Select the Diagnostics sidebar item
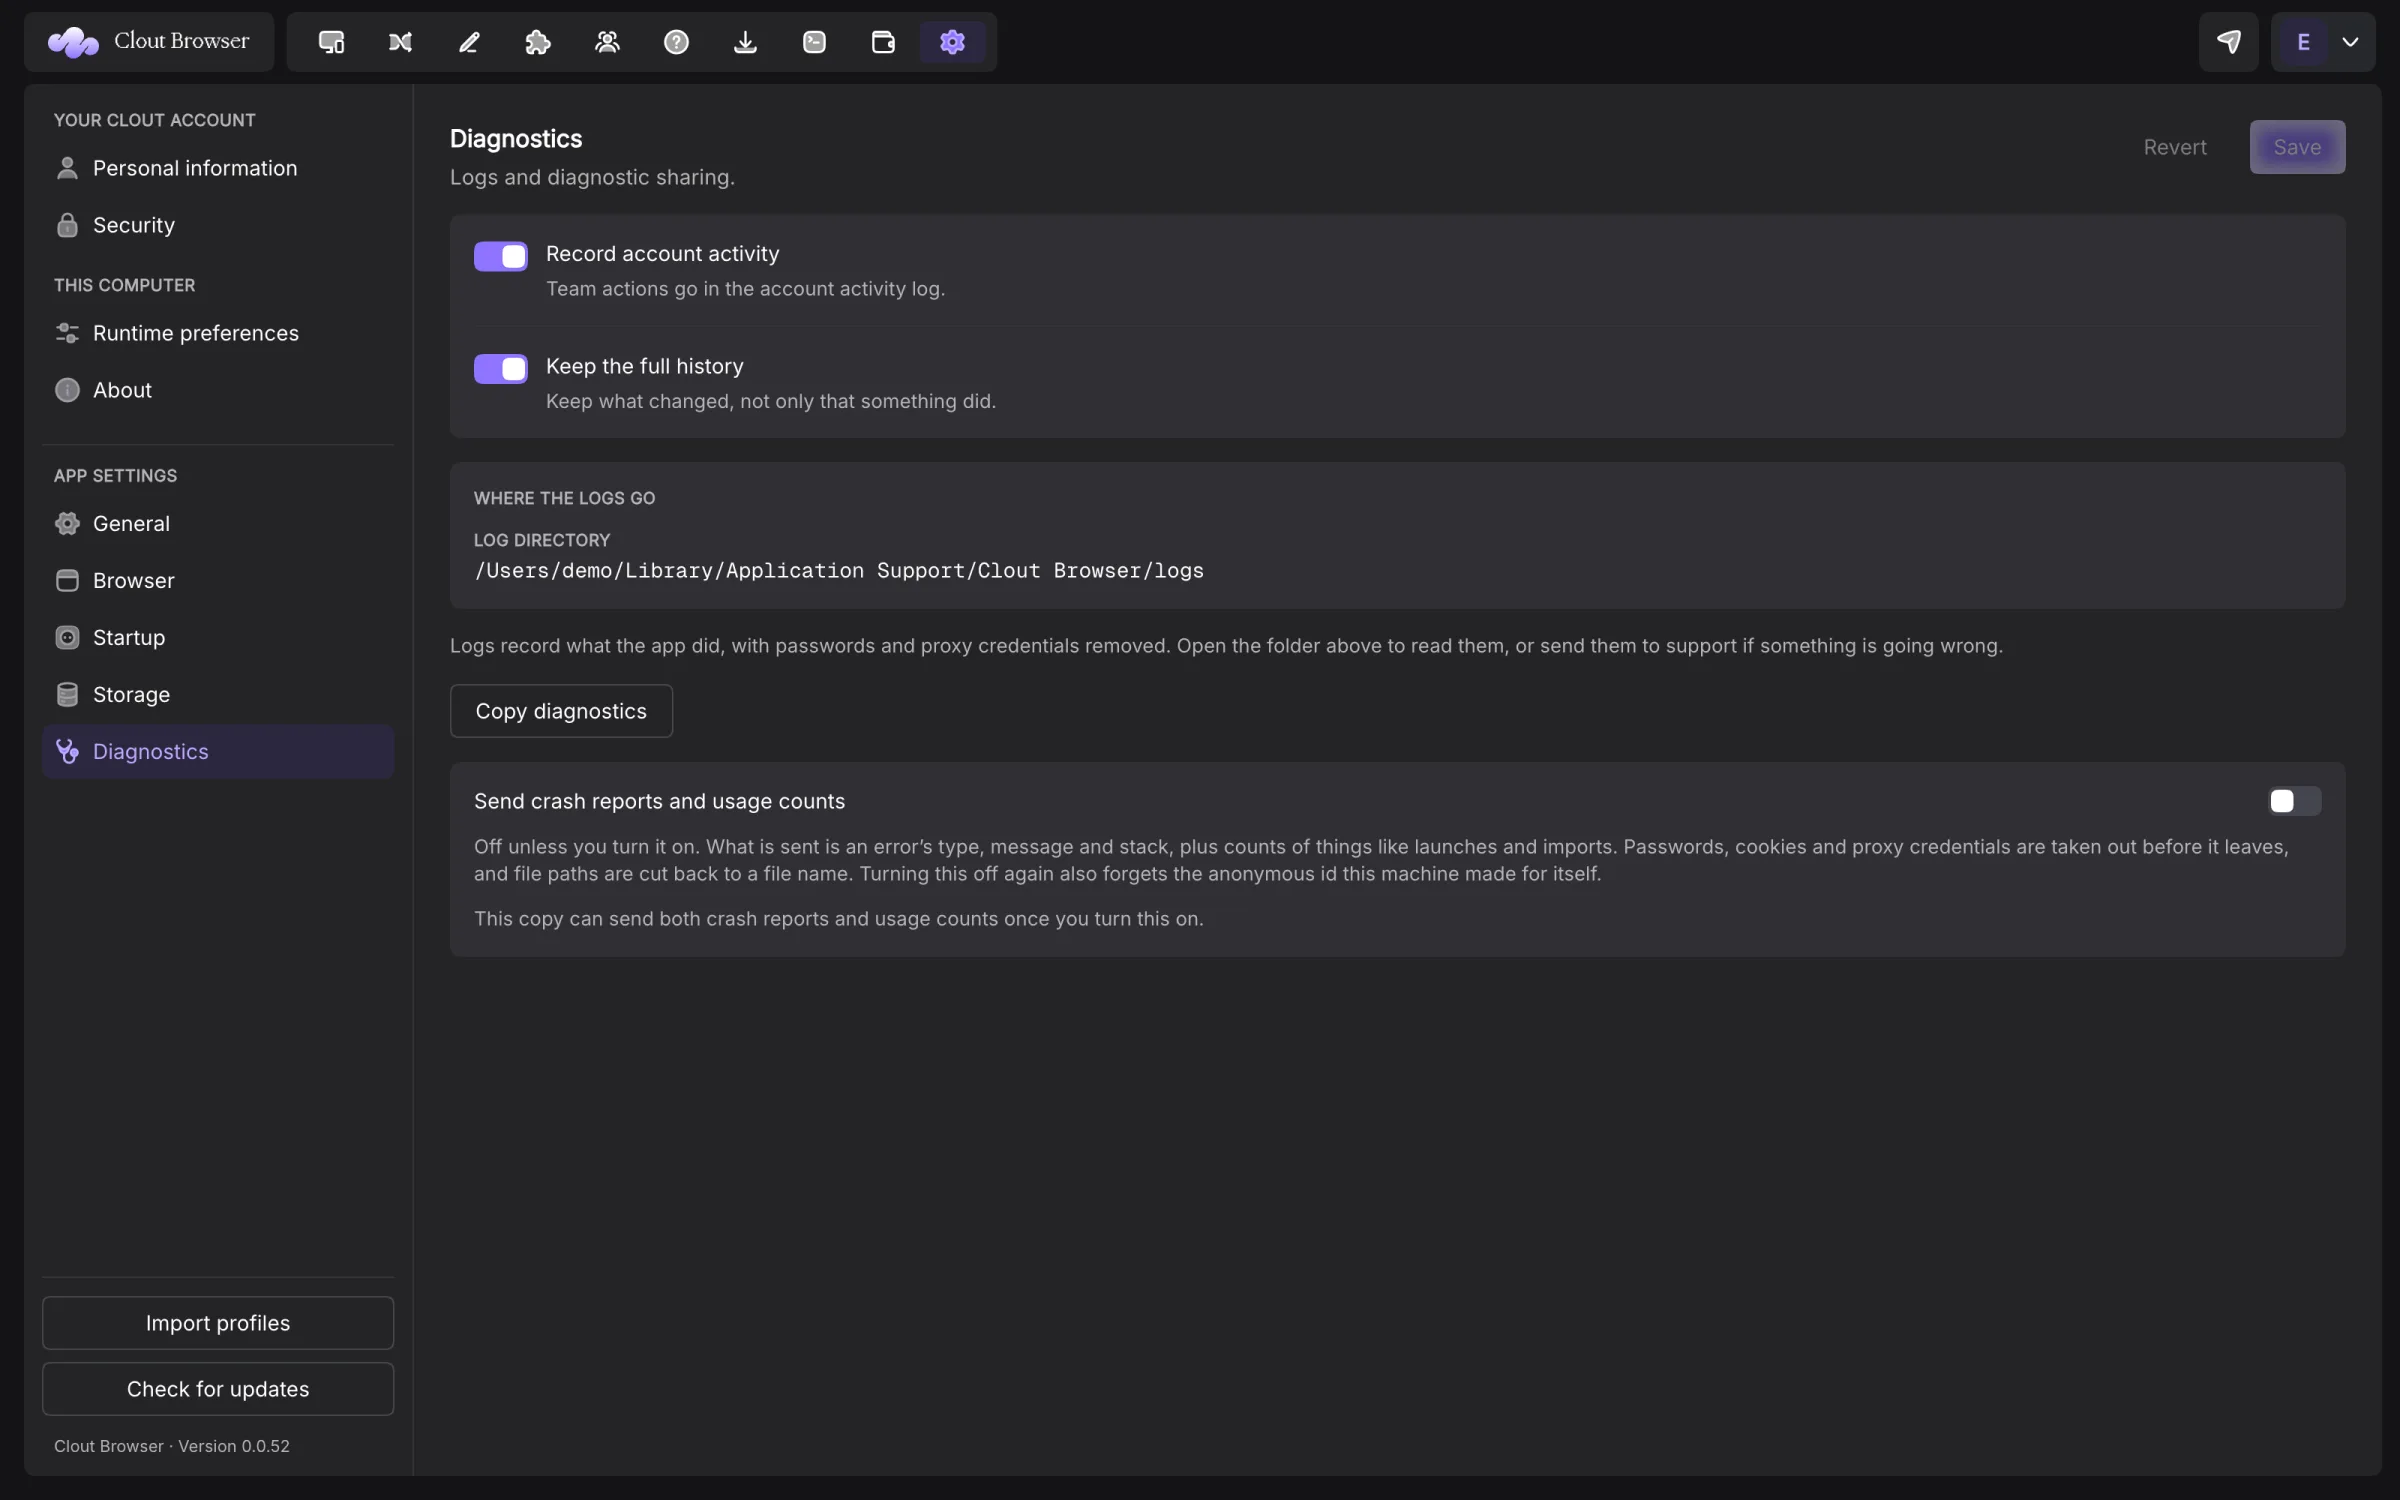The image size is (2400, 1500). click(218, 751)
